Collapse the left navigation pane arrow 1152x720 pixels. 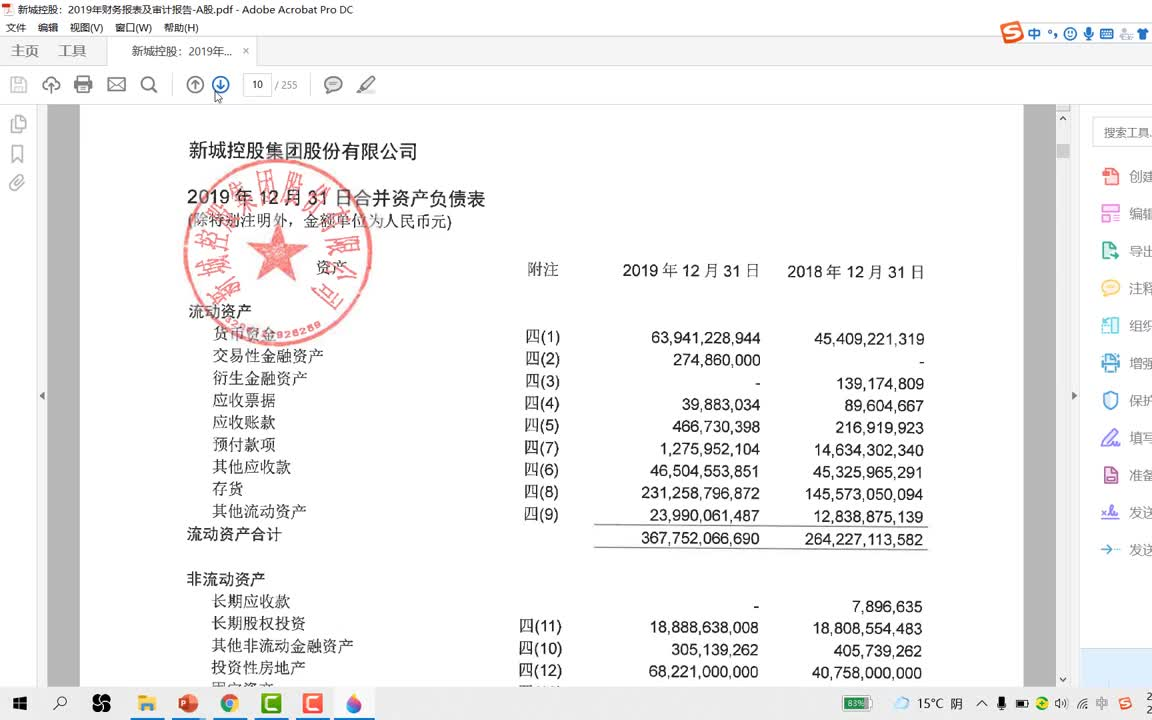point(42,396)
